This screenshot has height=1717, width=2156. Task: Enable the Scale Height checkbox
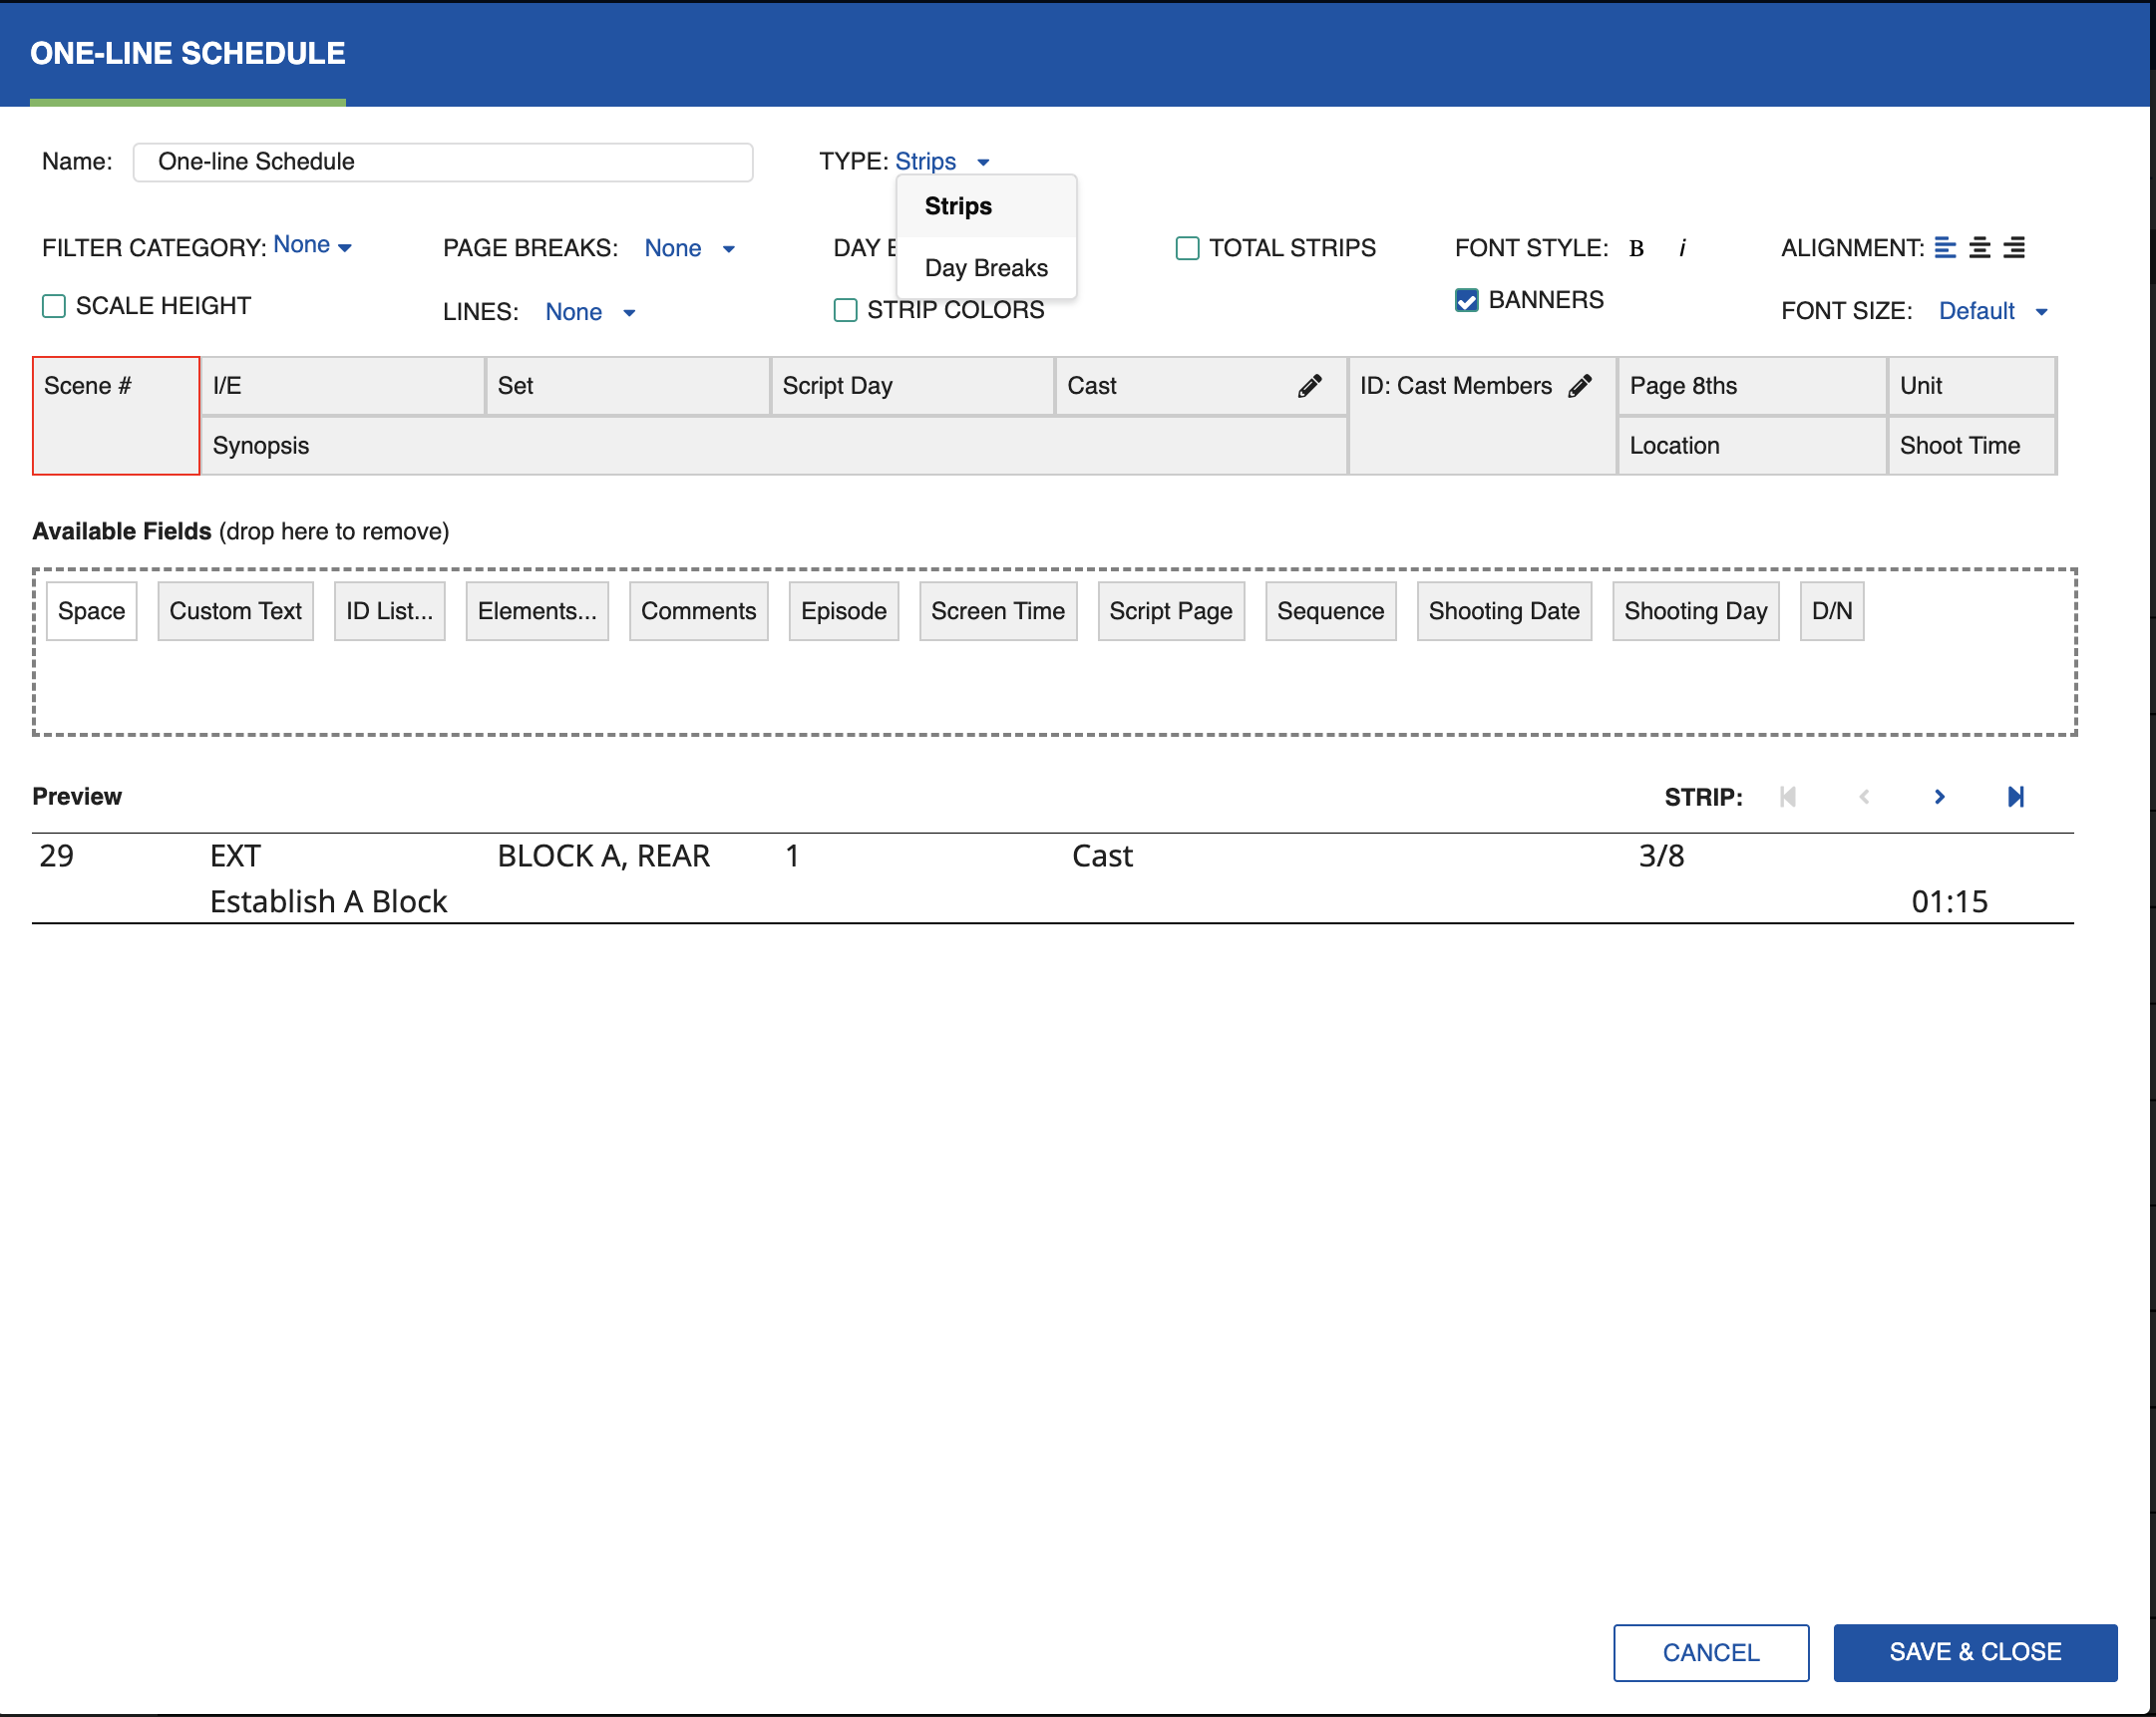pyautogui.click(x=53, y=306)
